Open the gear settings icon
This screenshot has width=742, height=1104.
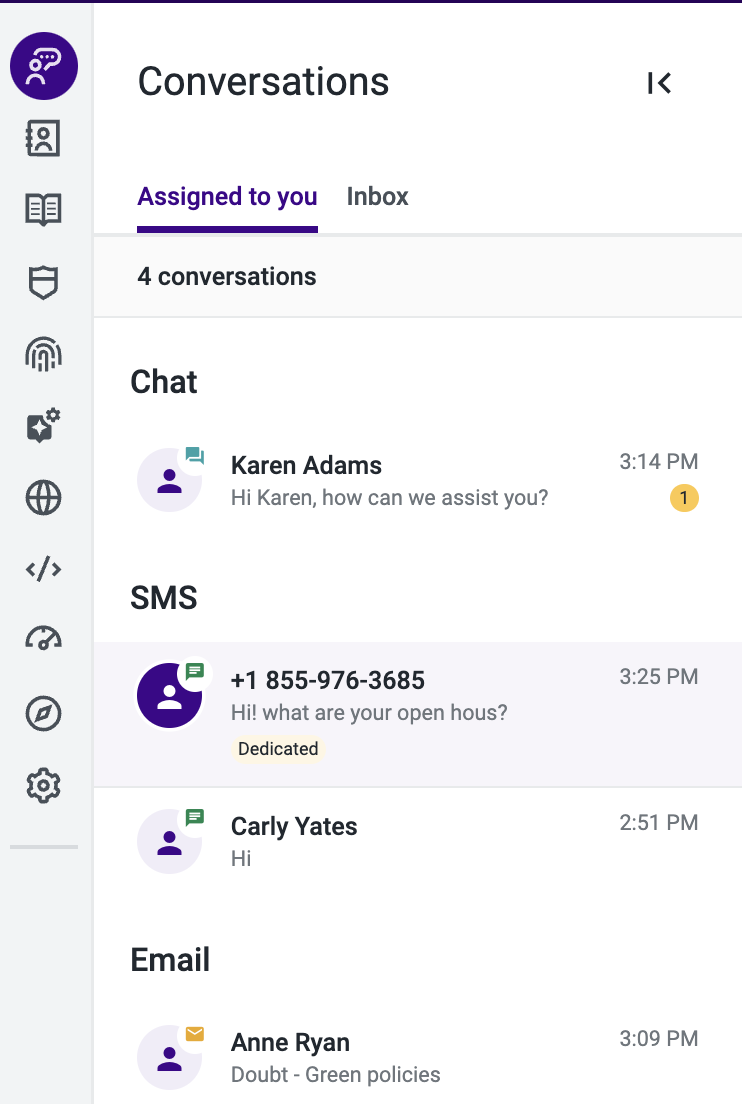44,786
